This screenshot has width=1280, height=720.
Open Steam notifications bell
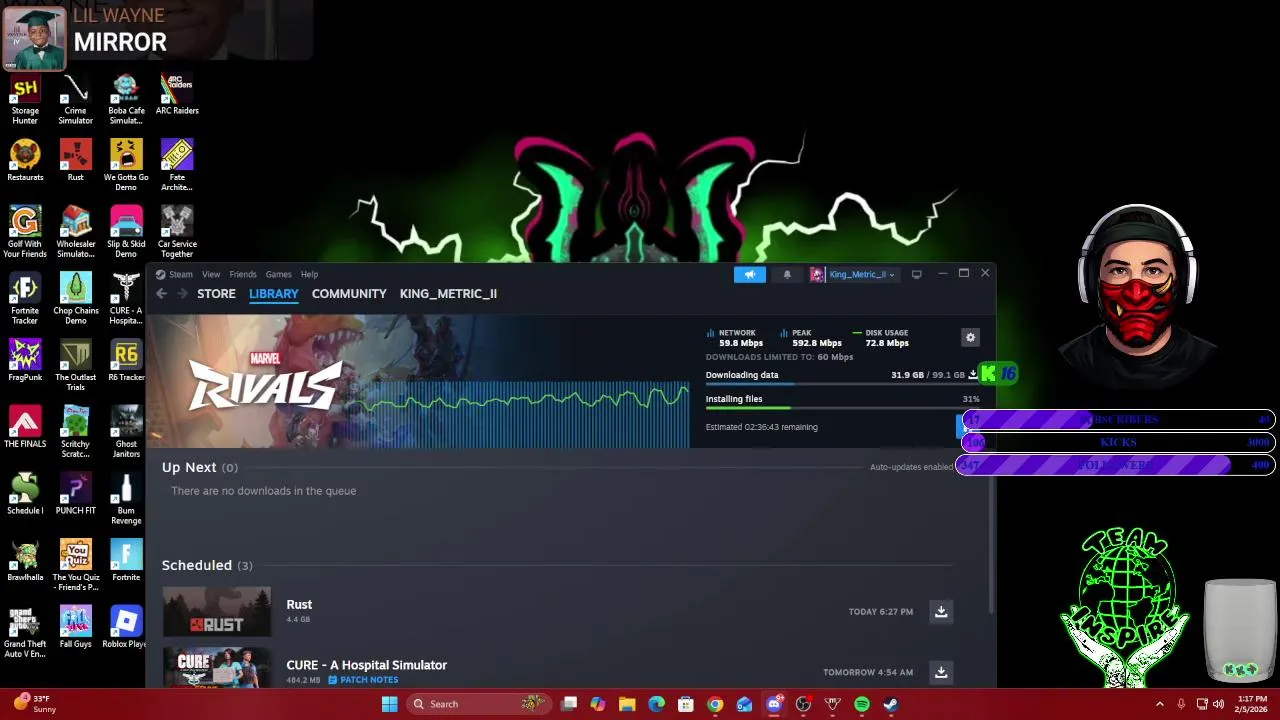click(x=787, y=274)
